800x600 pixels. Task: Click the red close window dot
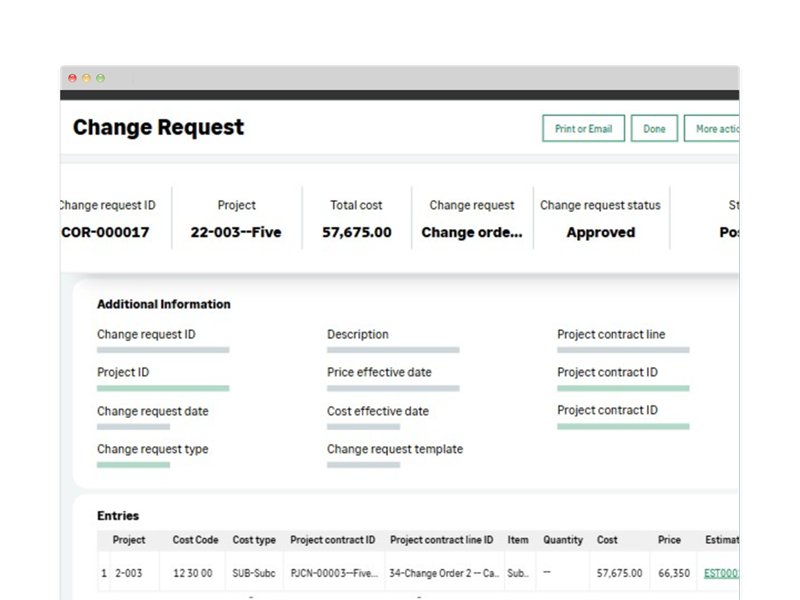72,78
